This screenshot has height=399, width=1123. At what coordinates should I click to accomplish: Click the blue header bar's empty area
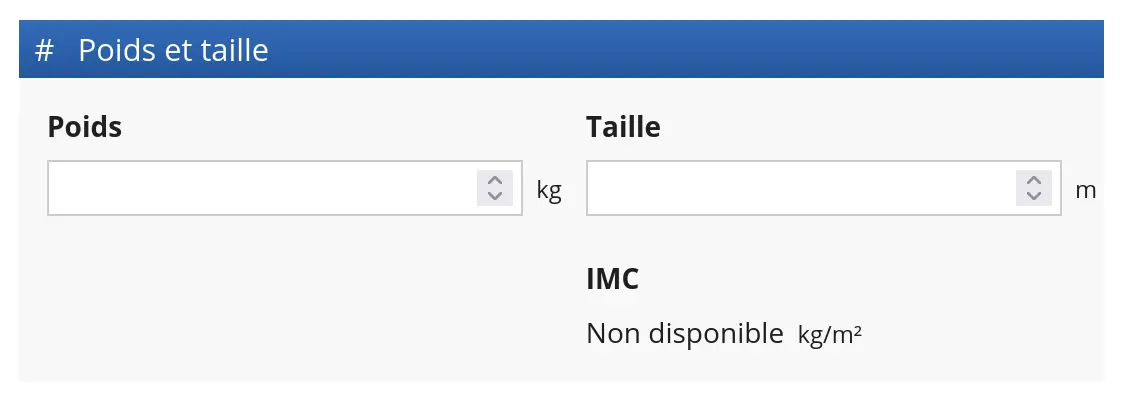(x=680, y=49)
